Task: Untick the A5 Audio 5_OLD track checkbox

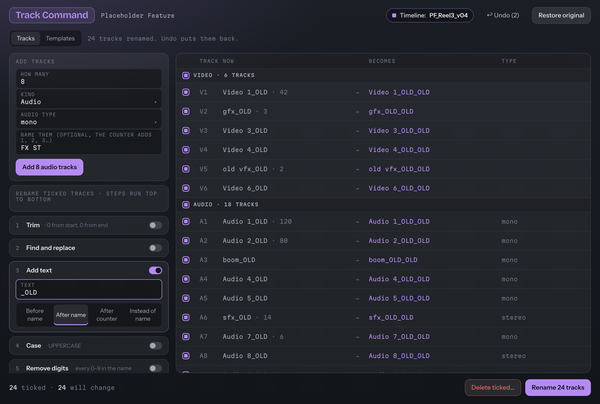Action: coord(186,298)
